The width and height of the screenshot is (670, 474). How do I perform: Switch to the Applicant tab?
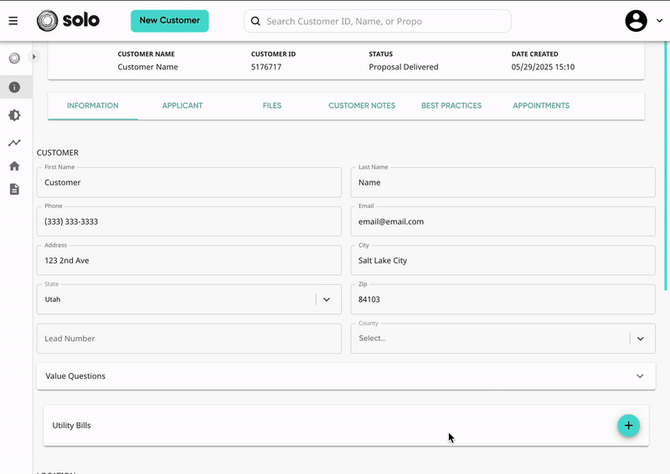tap(182, 105)
